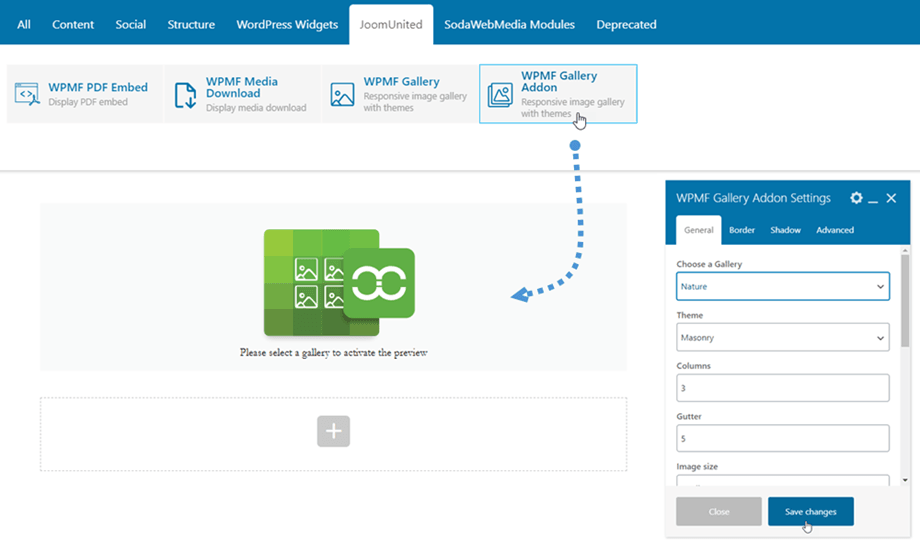Click the Close button in settings panel

point(719,511)
